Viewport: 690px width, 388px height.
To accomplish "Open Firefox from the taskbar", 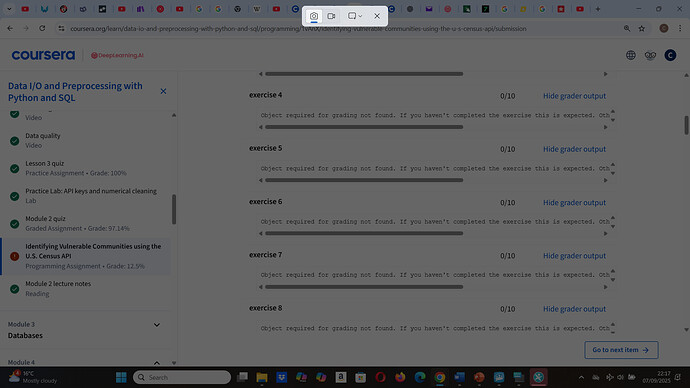I will 400,377.
